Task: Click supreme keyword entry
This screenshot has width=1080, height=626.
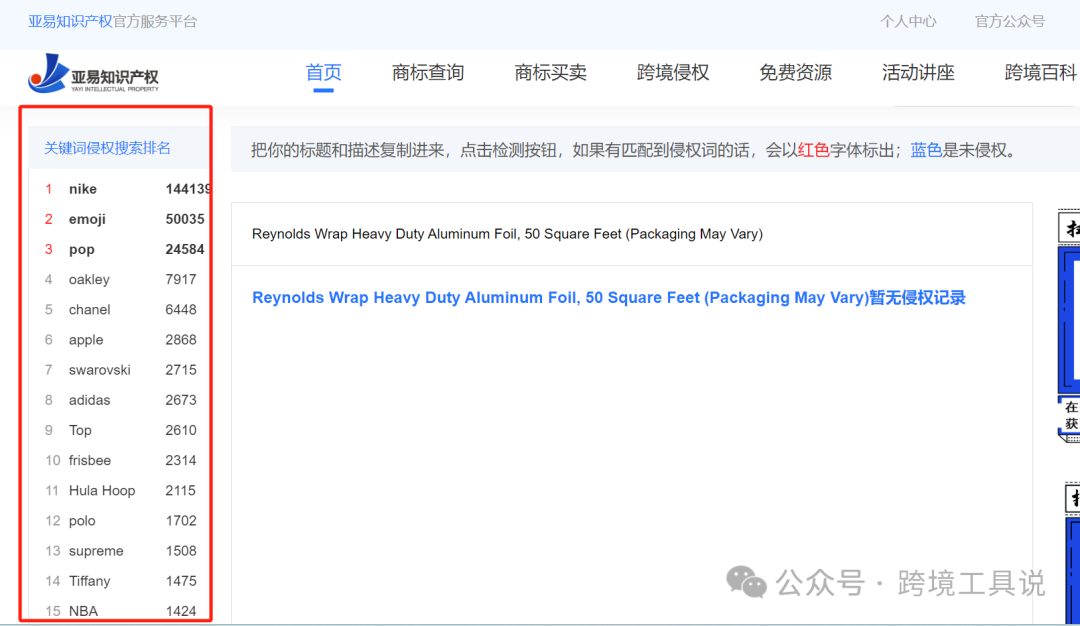Action: point(96,551)
